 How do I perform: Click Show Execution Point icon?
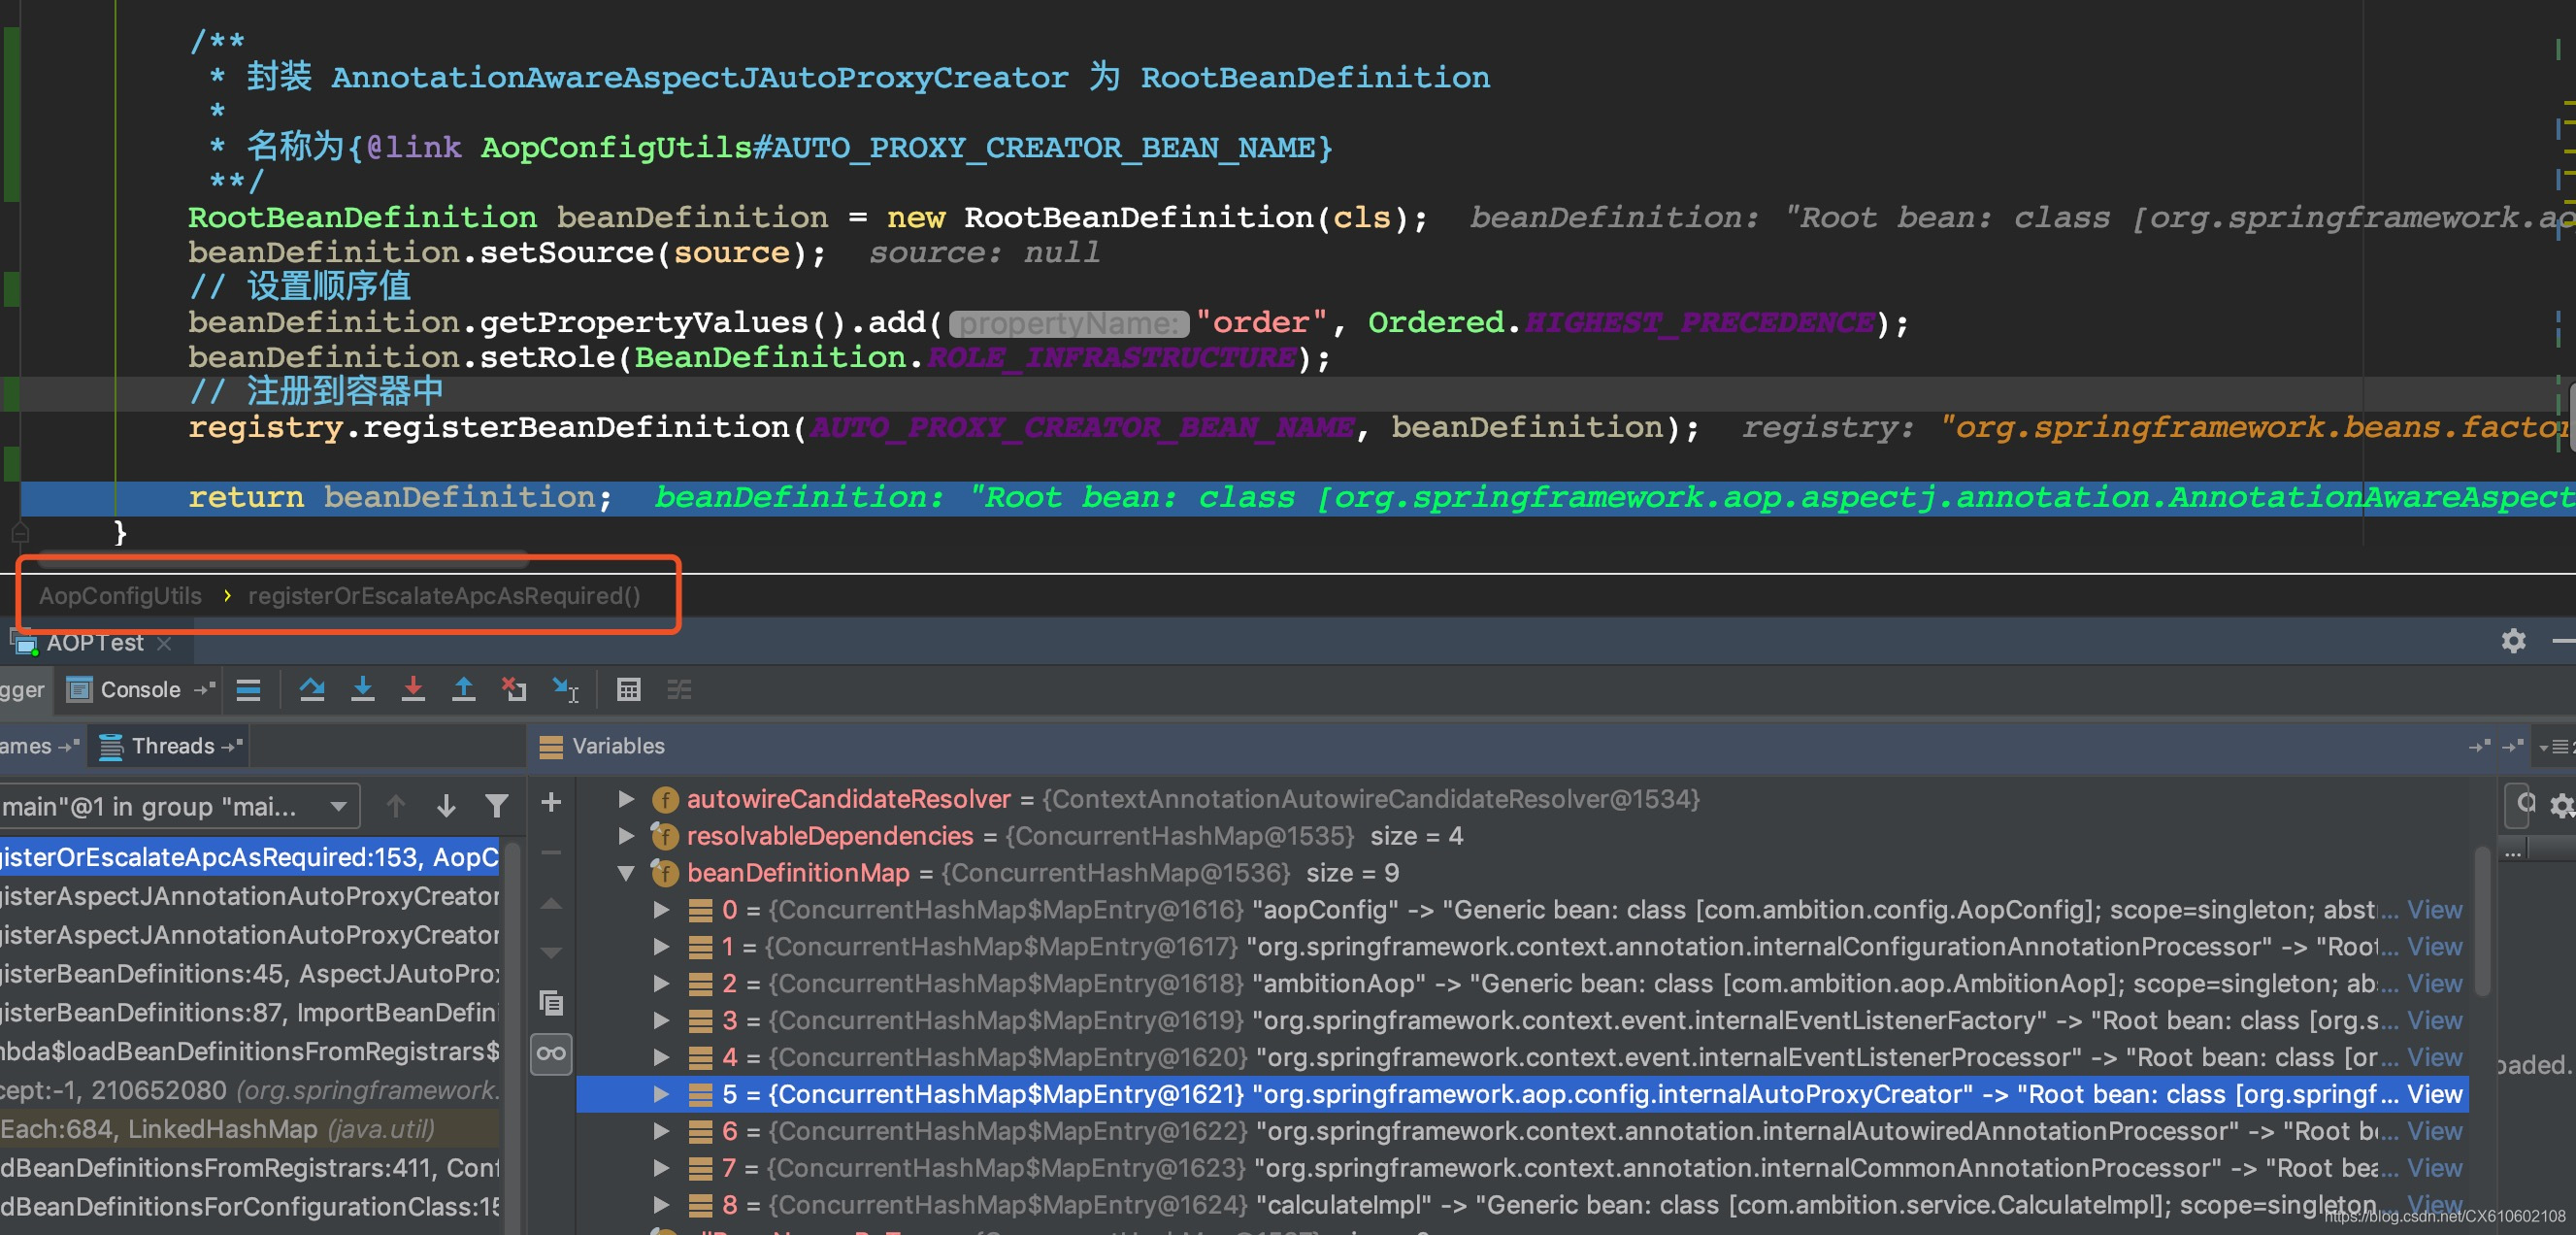coord(248,690)
